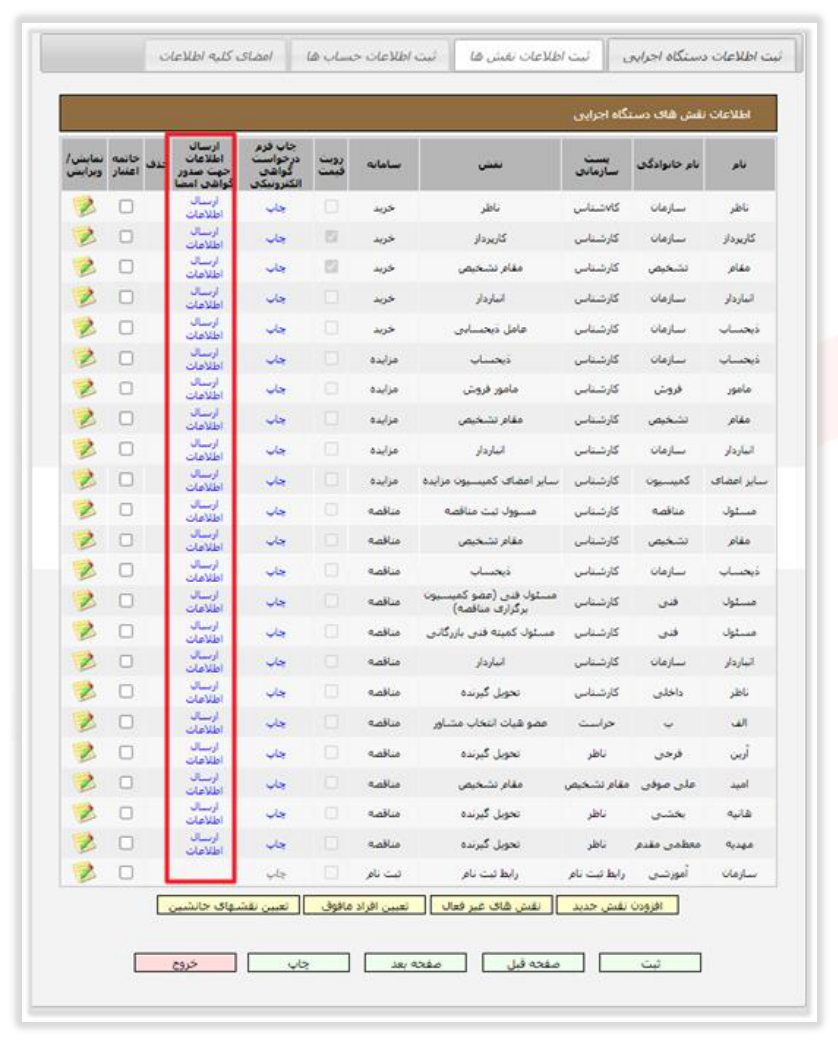
Task: Edit the رابط ثبت نام row
Action: pos(84,872)
